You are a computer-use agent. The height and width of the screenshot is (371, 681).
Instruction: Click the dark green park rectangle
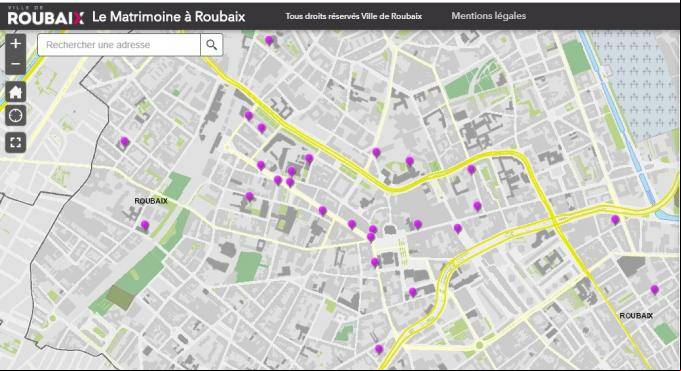point(121,298)
